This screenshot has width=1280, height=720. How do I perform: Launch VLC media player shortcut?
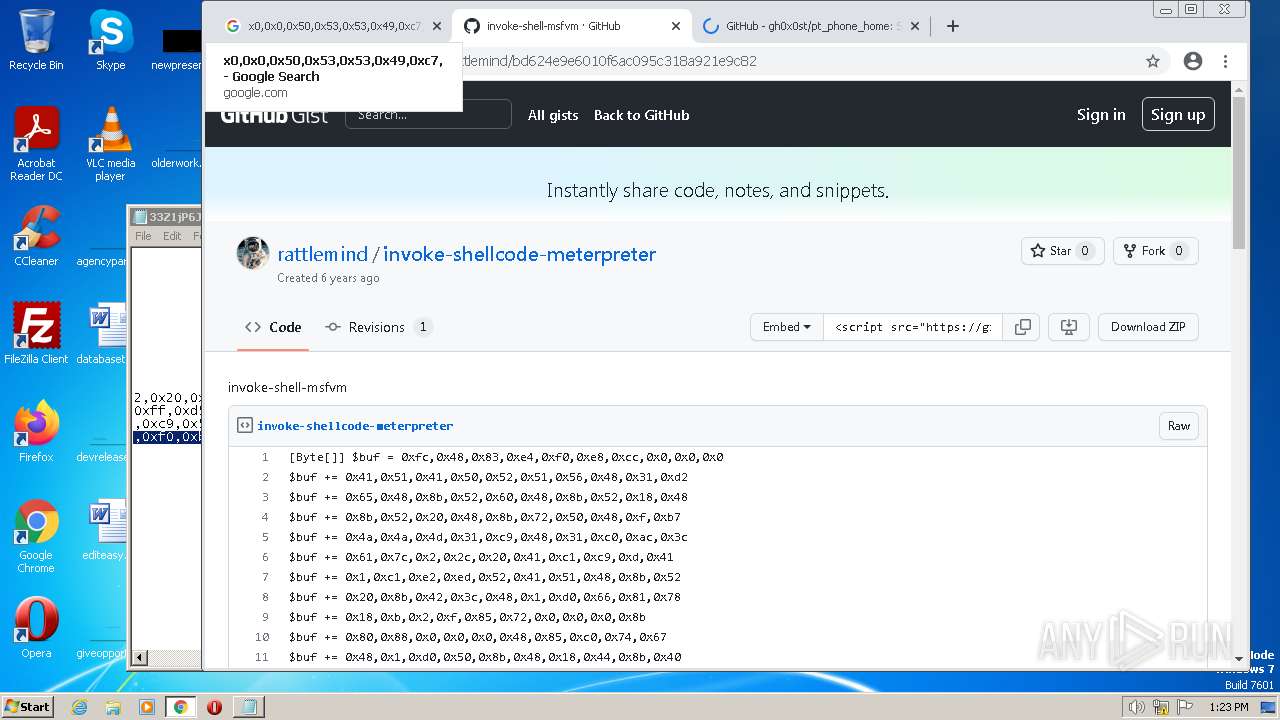click(110, 144)
